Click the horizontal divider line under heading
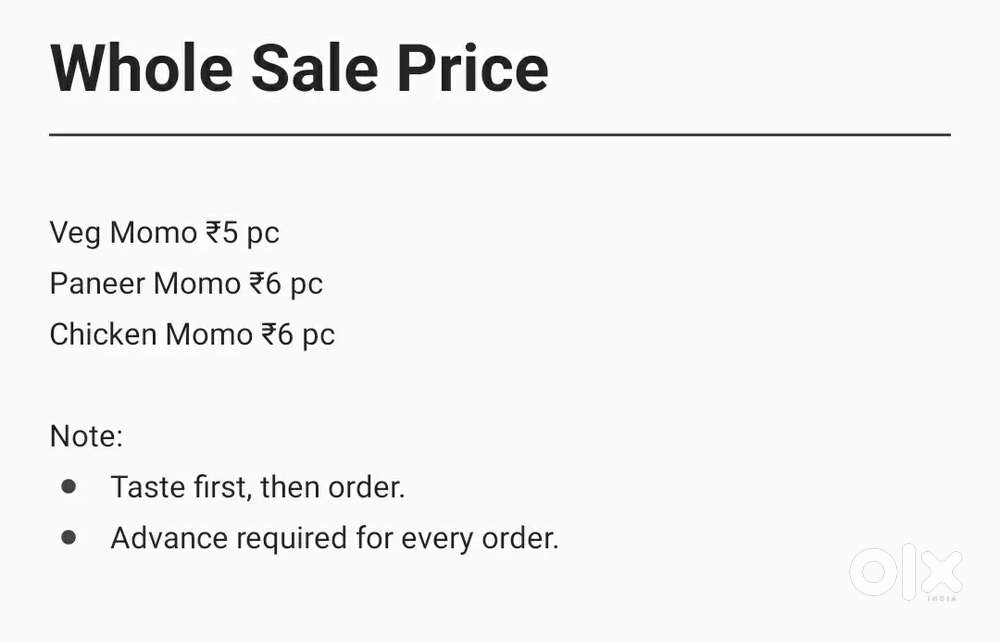Screen dimensions: 1000x642 (499, 134)
